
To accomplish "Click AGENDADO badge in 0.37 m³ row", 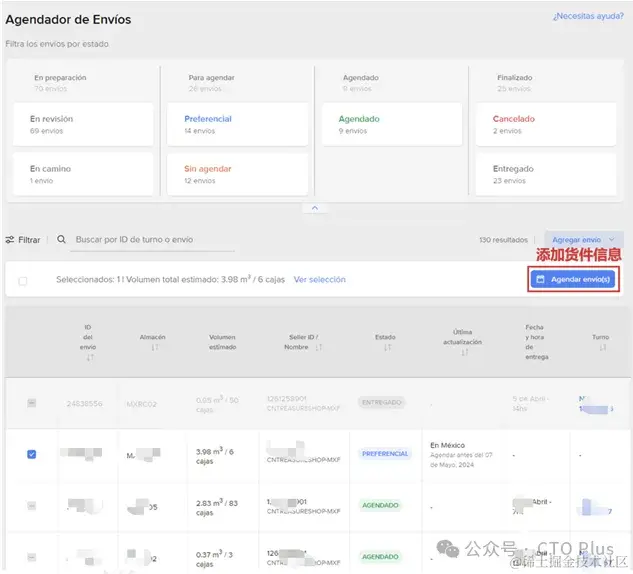I will [x=380, y=557].
